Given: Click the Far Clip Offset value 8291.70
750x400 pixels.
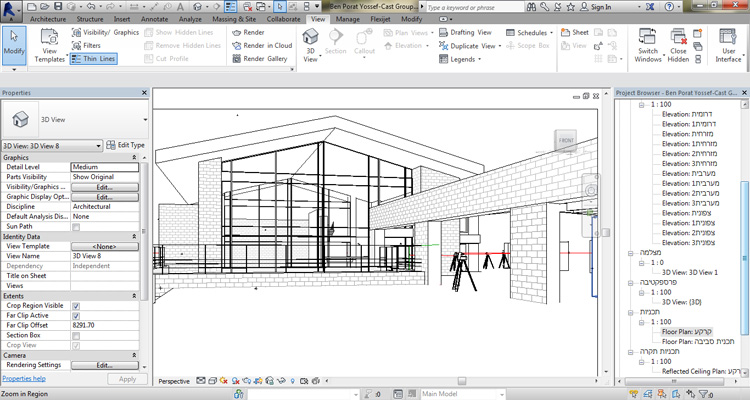Looking at the screenshot, I should click(105, 325).
